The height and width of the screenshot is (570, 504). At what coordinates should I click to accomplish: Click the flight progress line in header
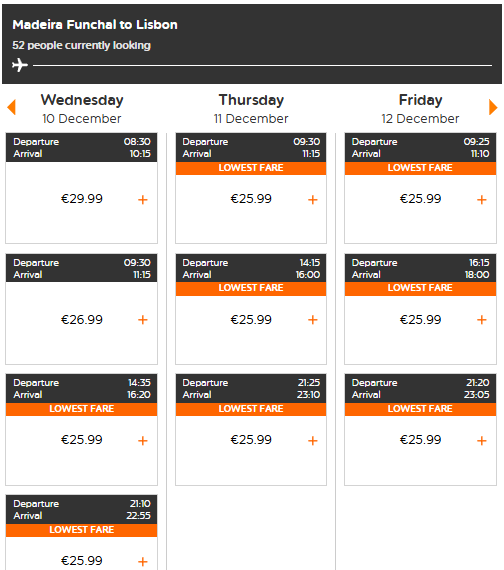pos(263,65)
